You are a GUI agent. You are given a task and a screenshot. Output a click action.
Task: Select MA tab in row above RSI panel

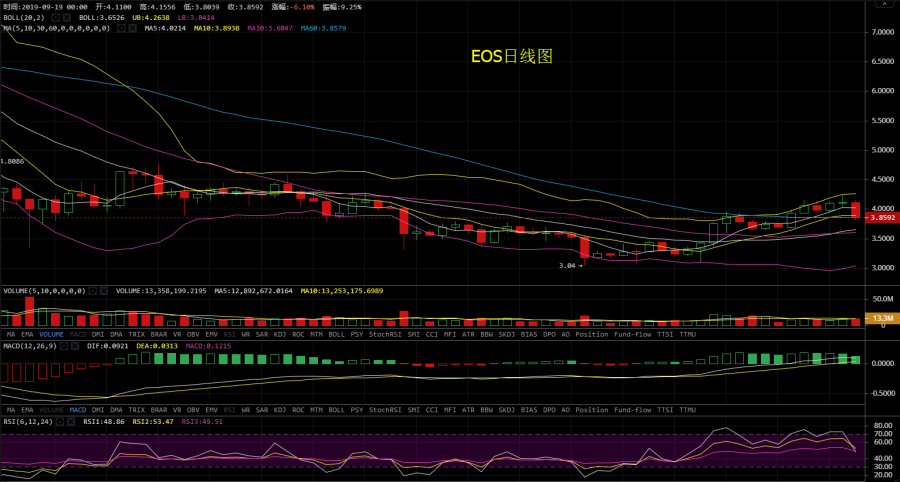point(11,410)
